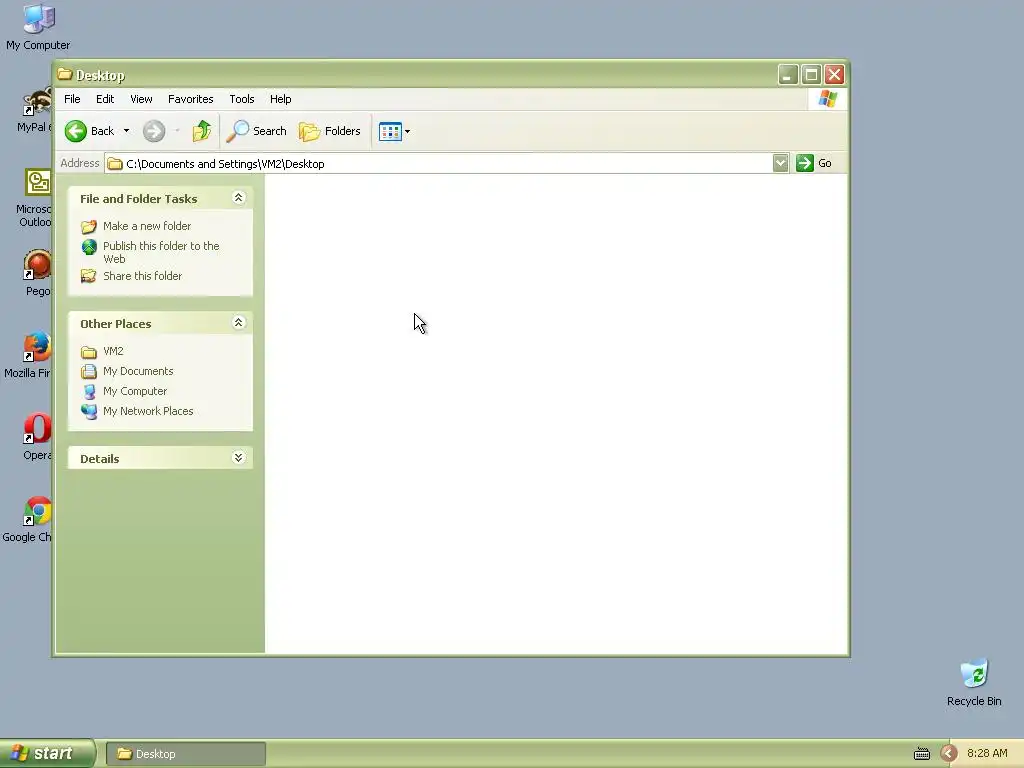Click Publish this folder to the Web
Viewport: 1024px width, 768px height.
pos(161,252)
